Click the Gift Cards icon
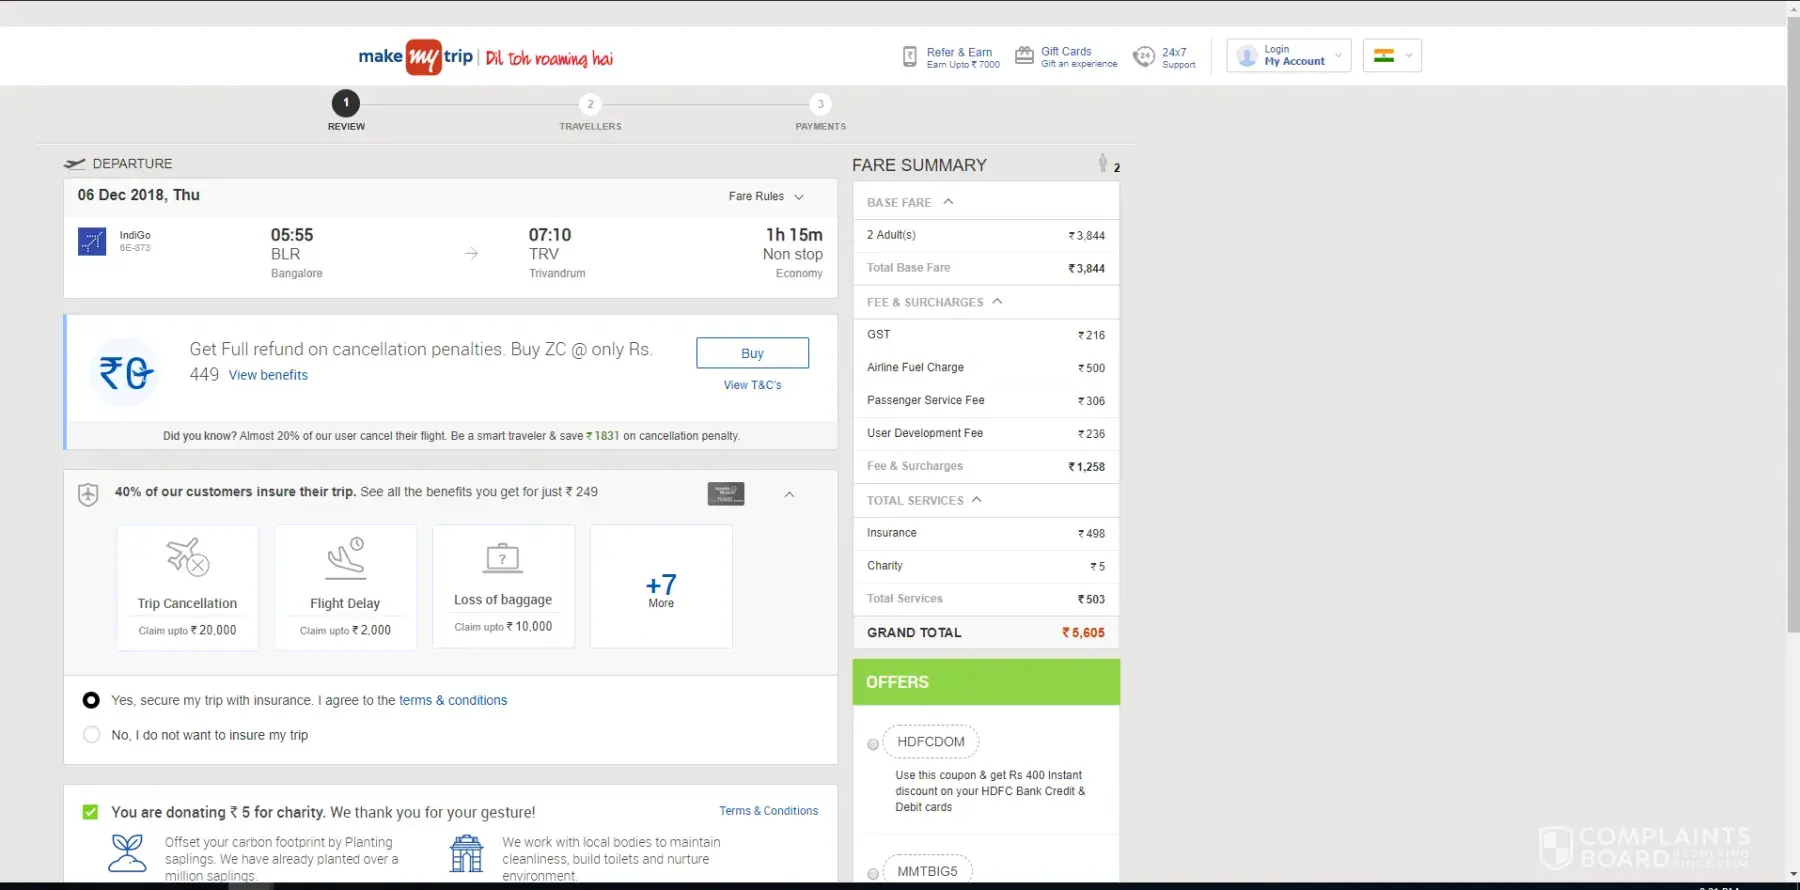This screenshot has width=1800, height=890. click(x=1024, y=56)
